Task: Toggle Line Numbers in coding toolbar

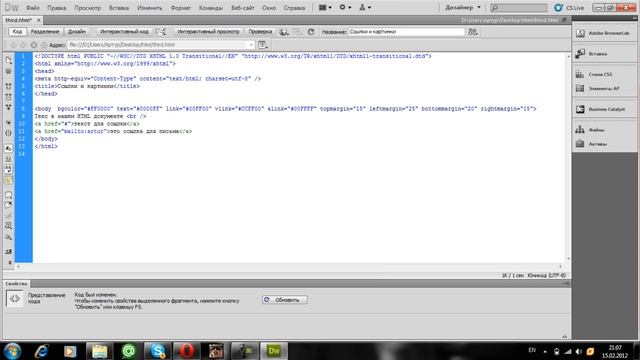Action: coord(9,149)
